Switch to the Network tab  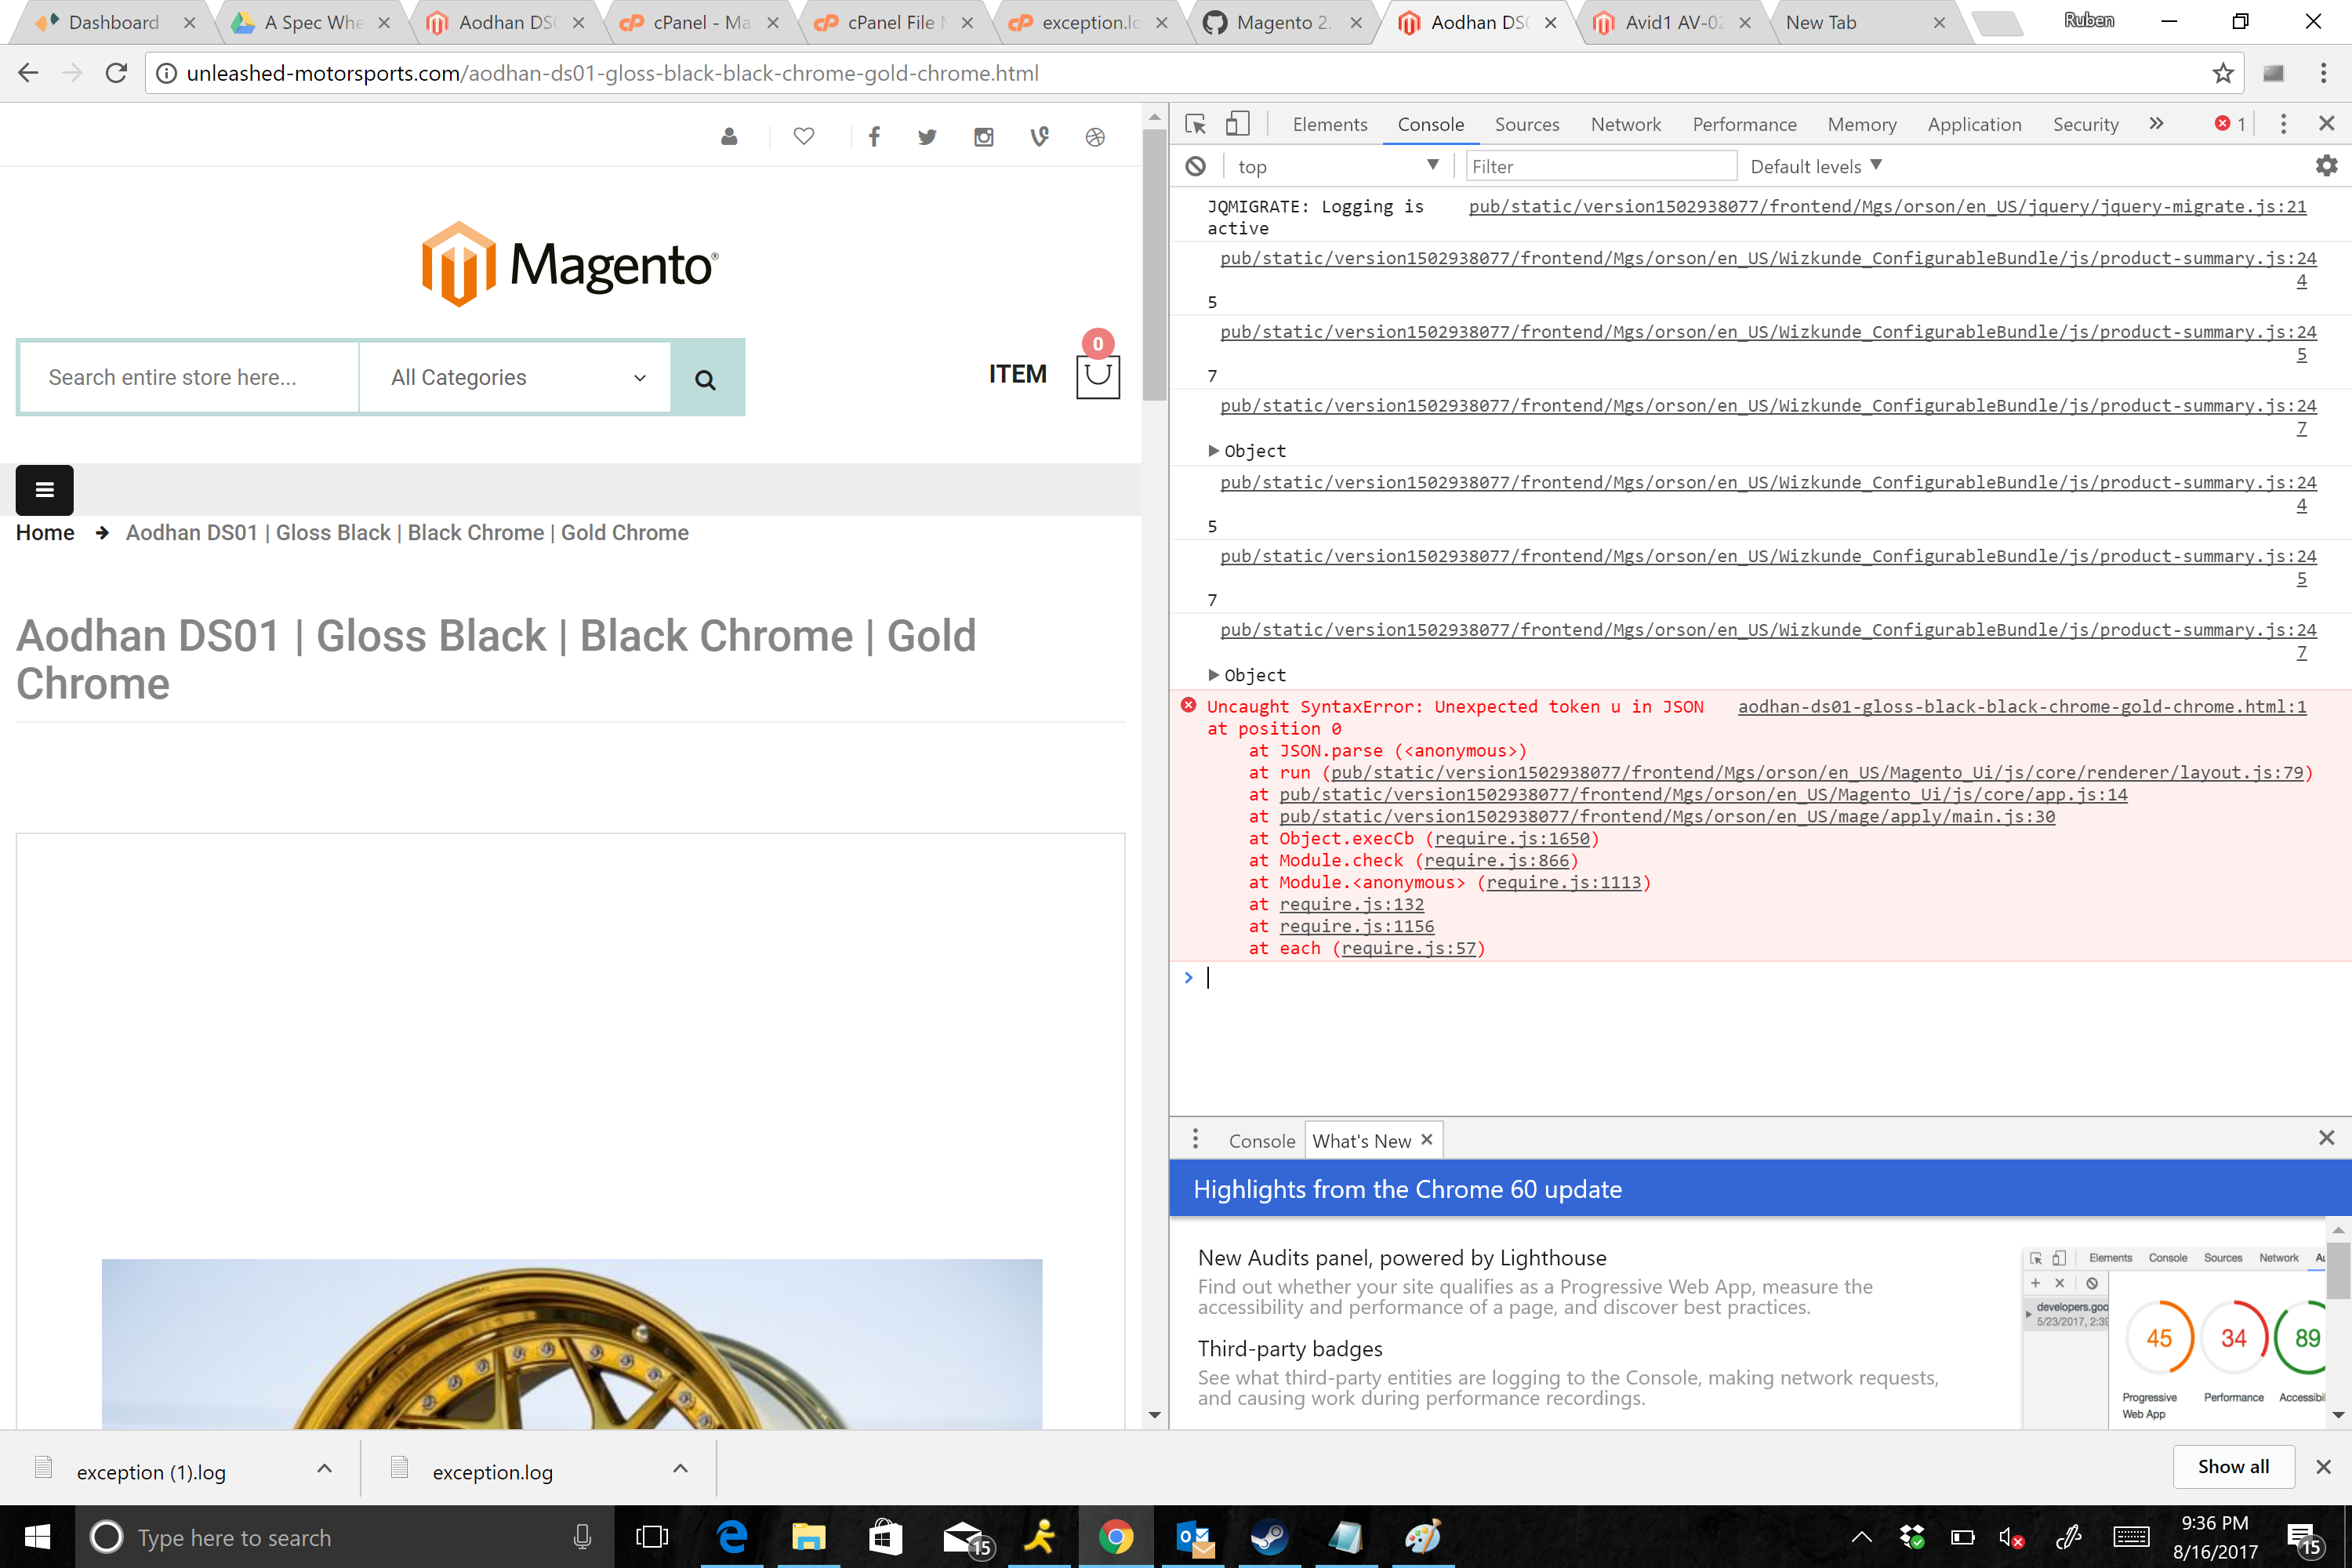(1625, 124)
